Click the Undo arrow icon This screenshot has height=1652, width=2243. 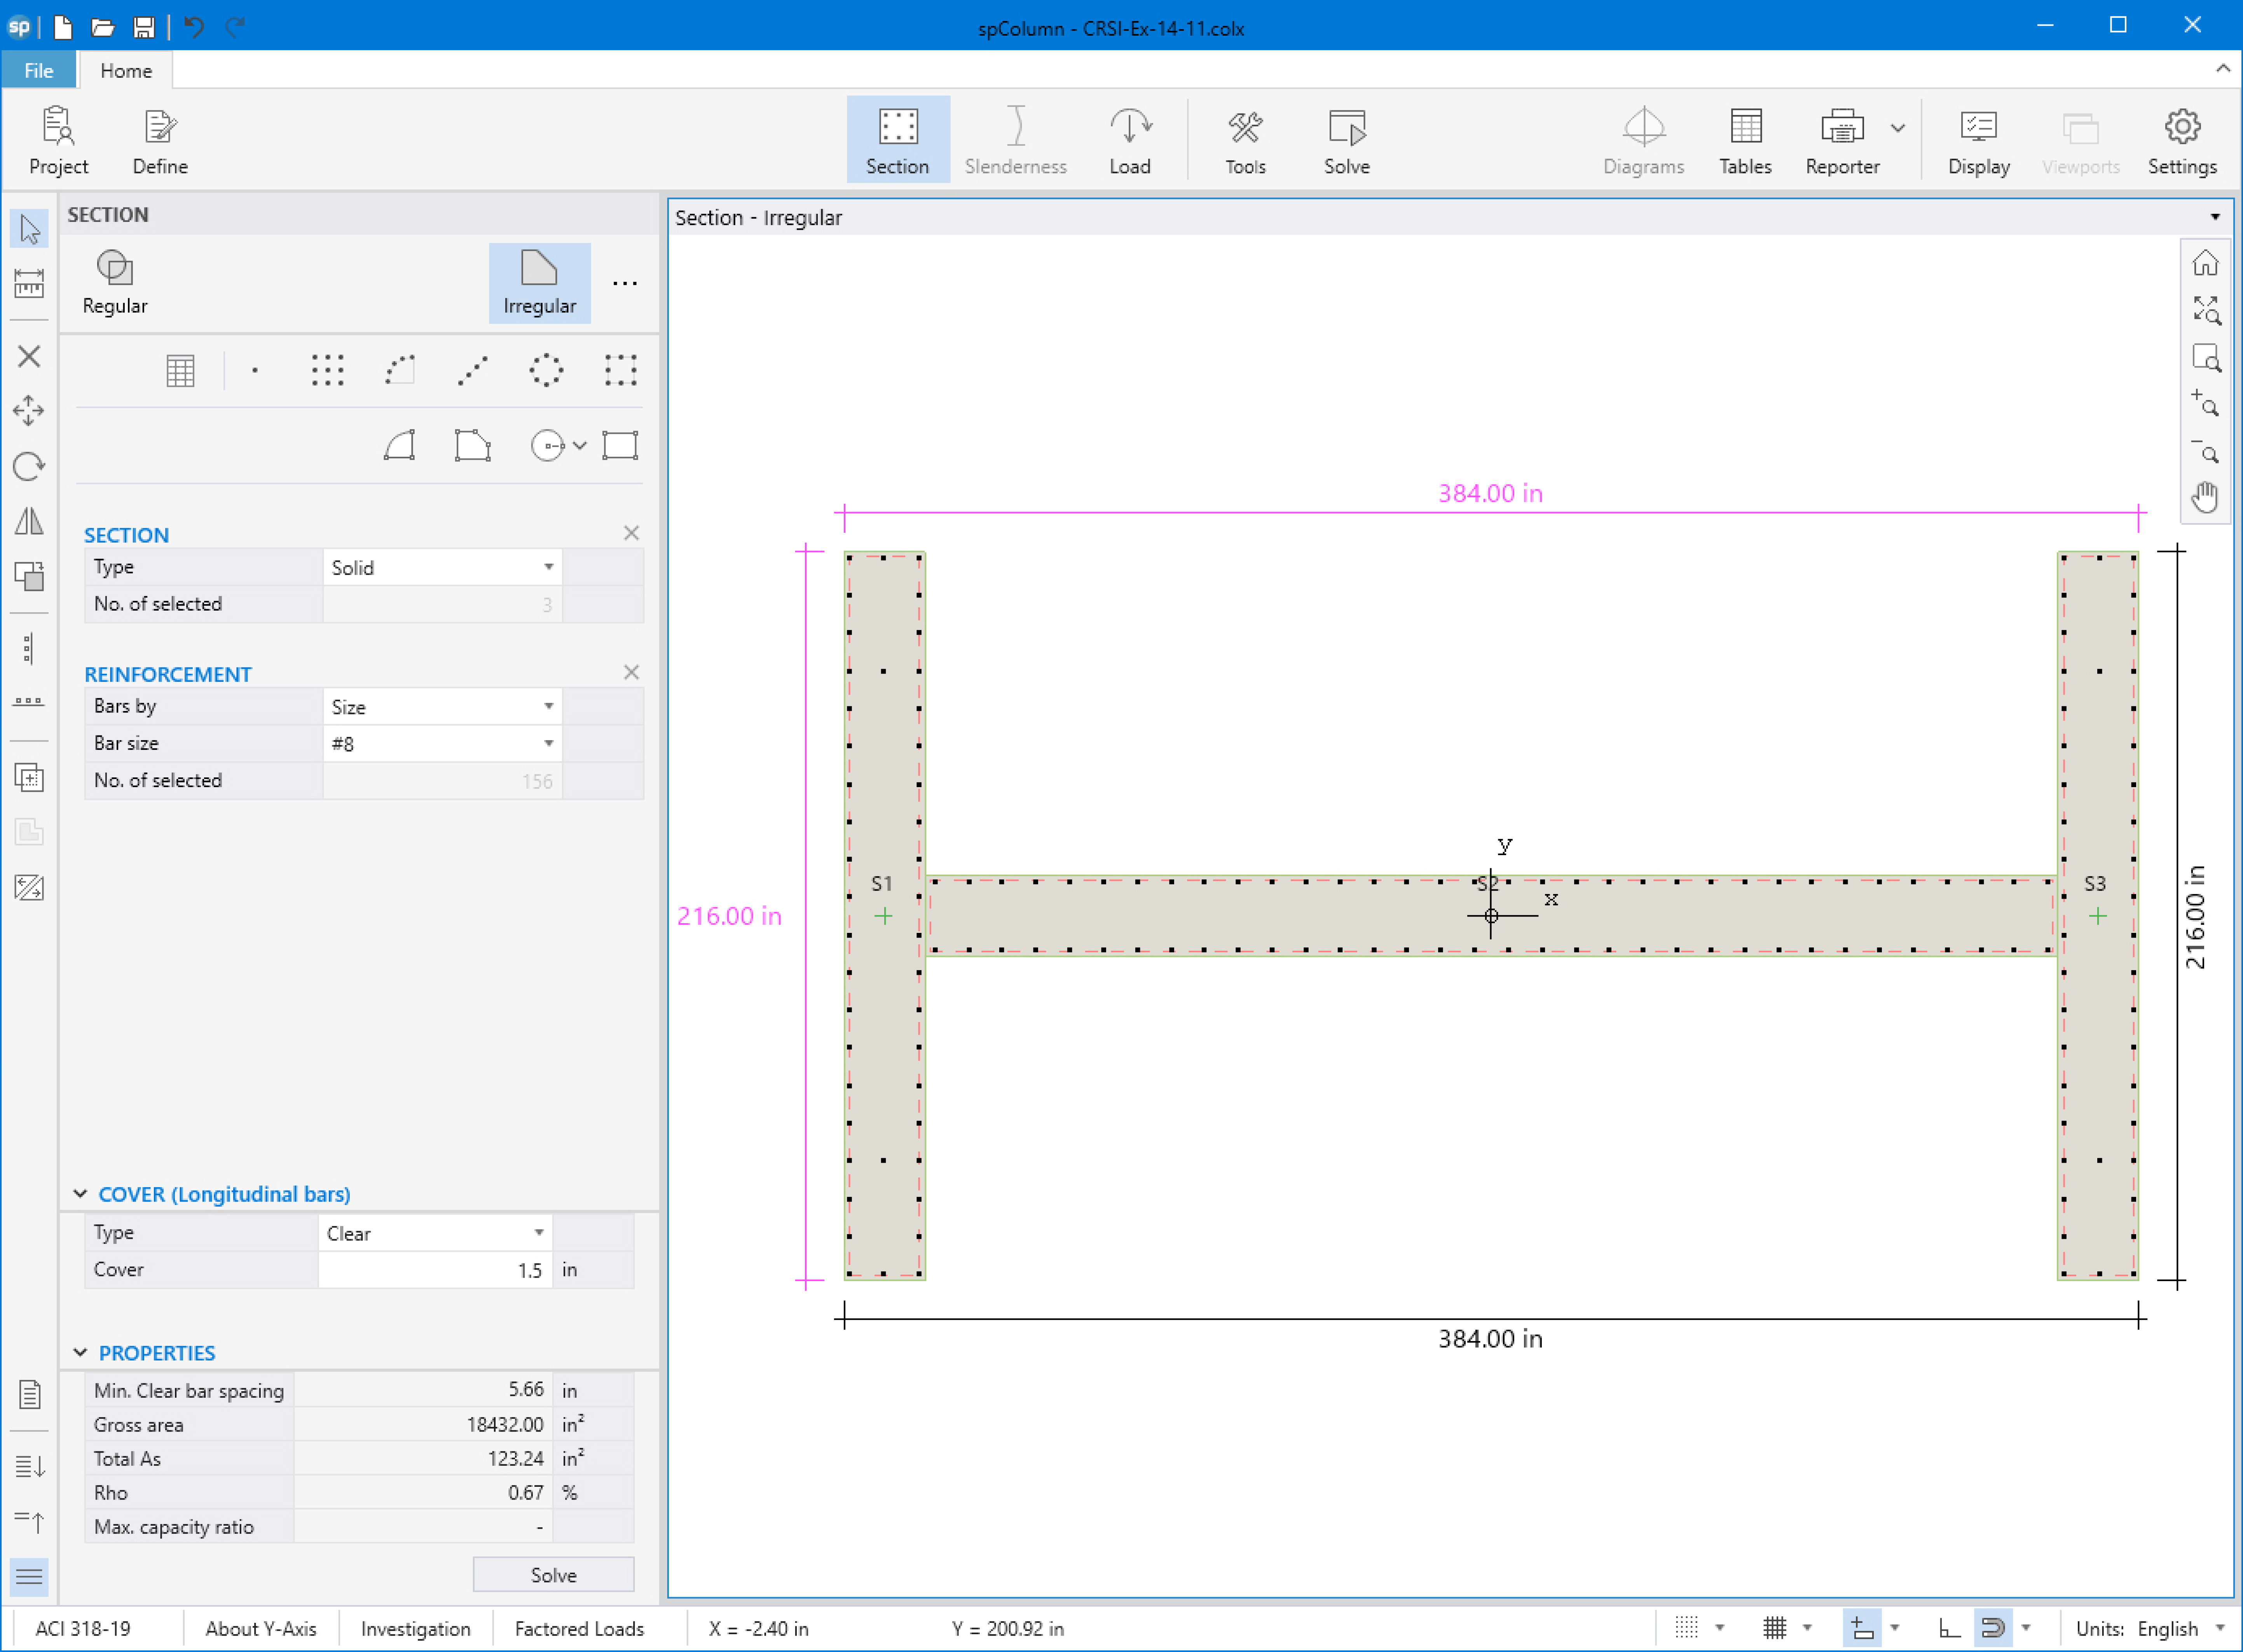[x=194, y=27]
